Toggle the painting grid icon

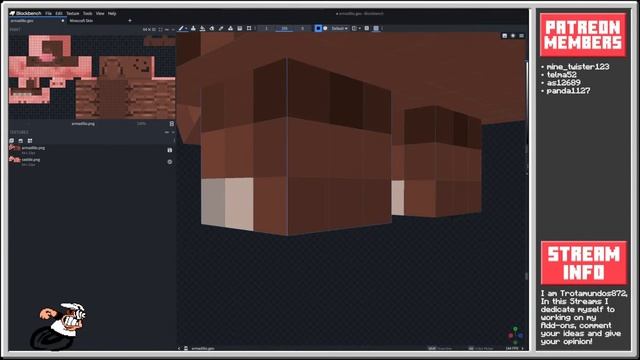pos(376,28)
